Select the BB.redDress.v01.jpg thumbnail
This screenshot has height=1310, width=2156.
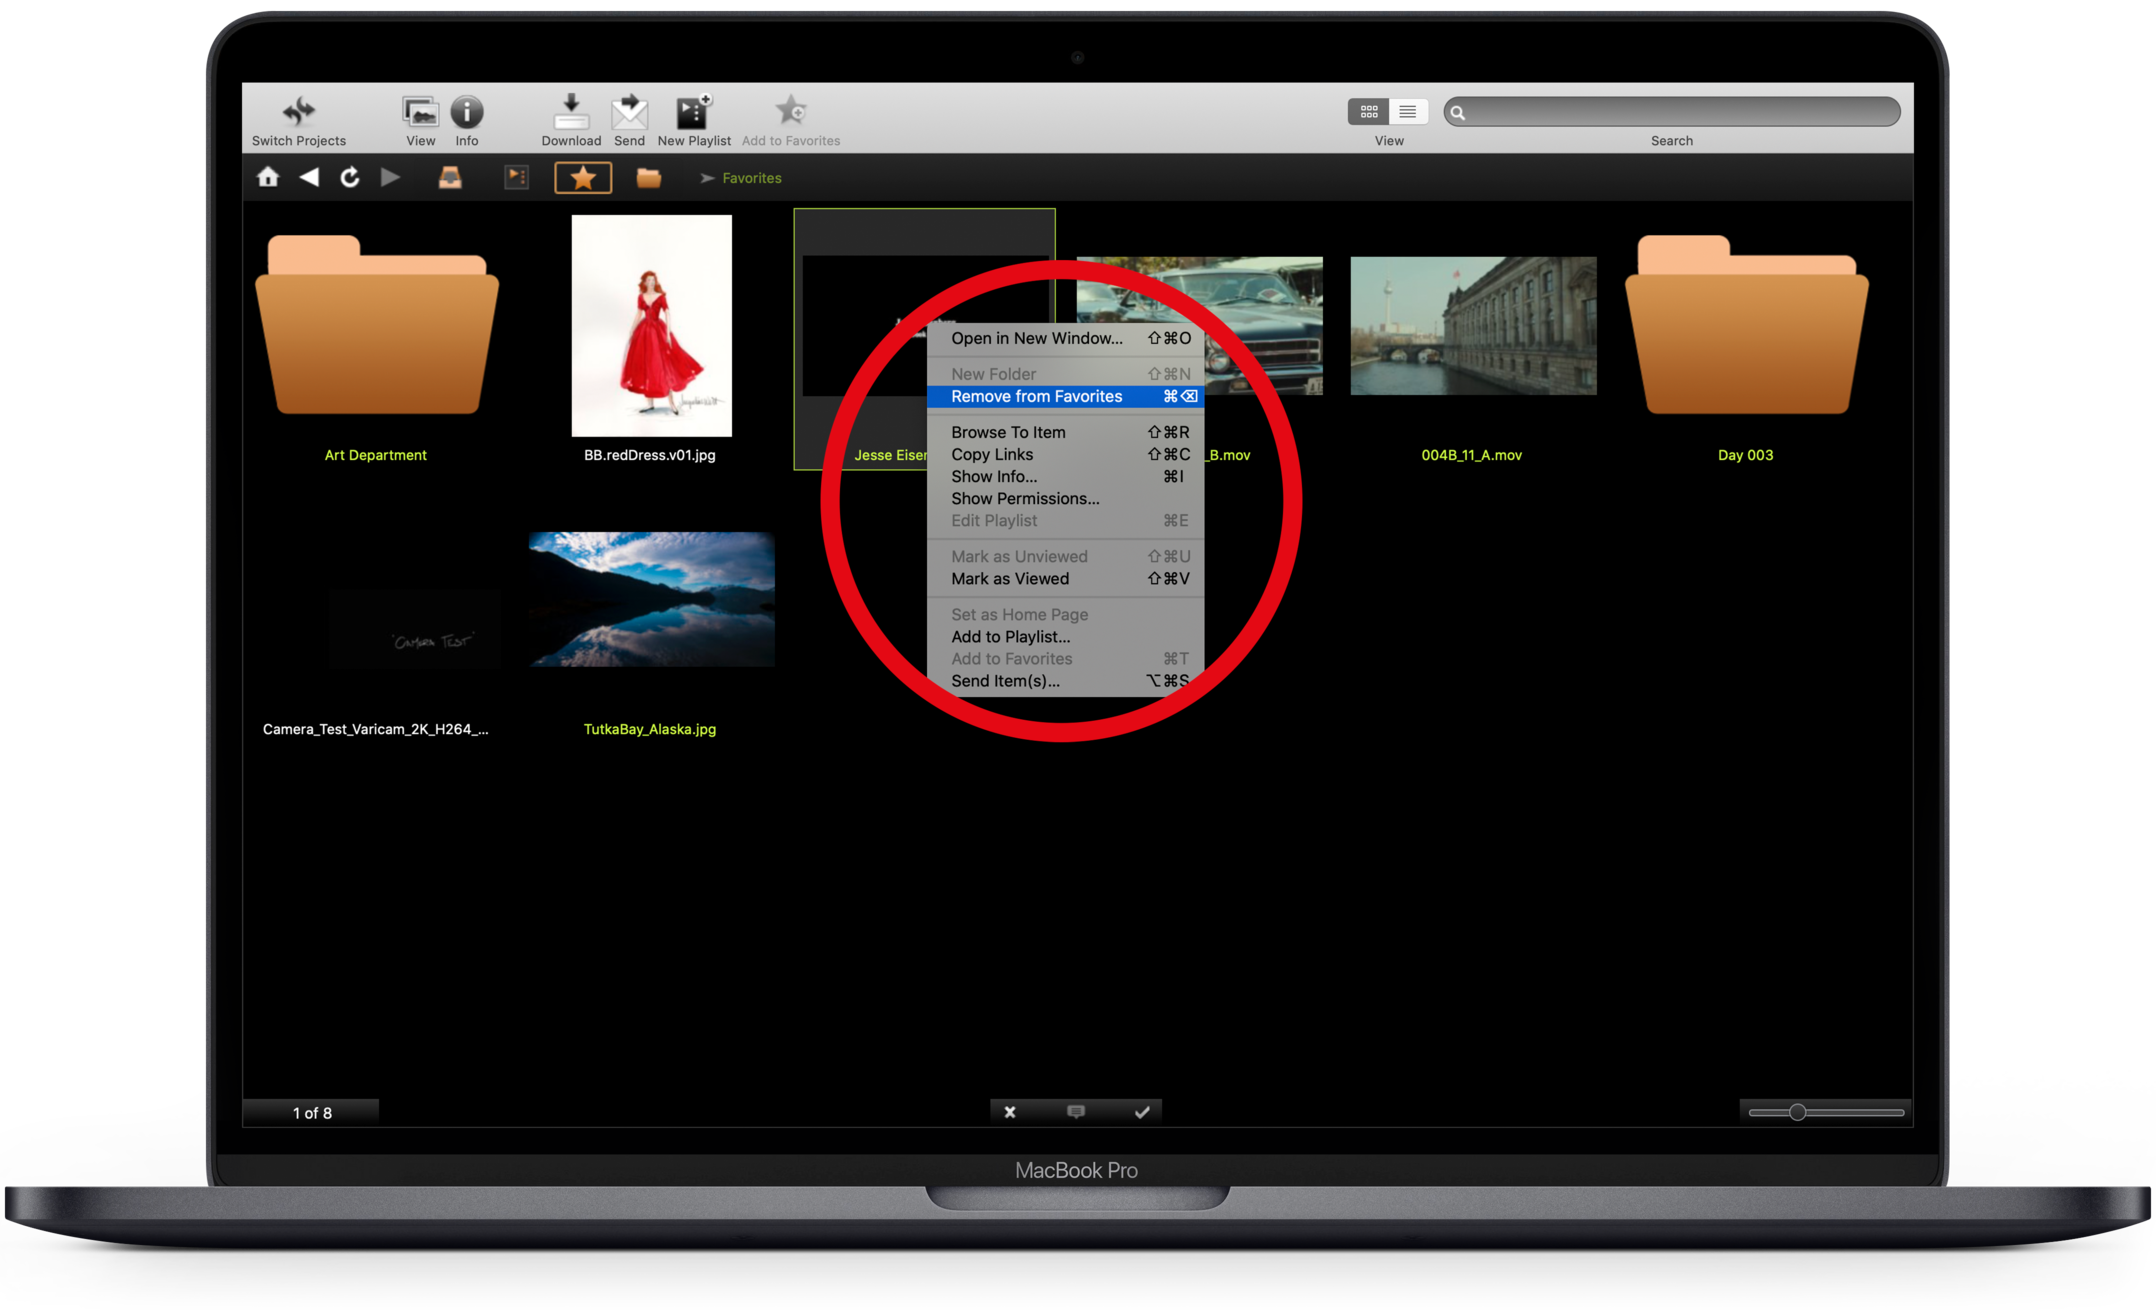click(651, 326)
